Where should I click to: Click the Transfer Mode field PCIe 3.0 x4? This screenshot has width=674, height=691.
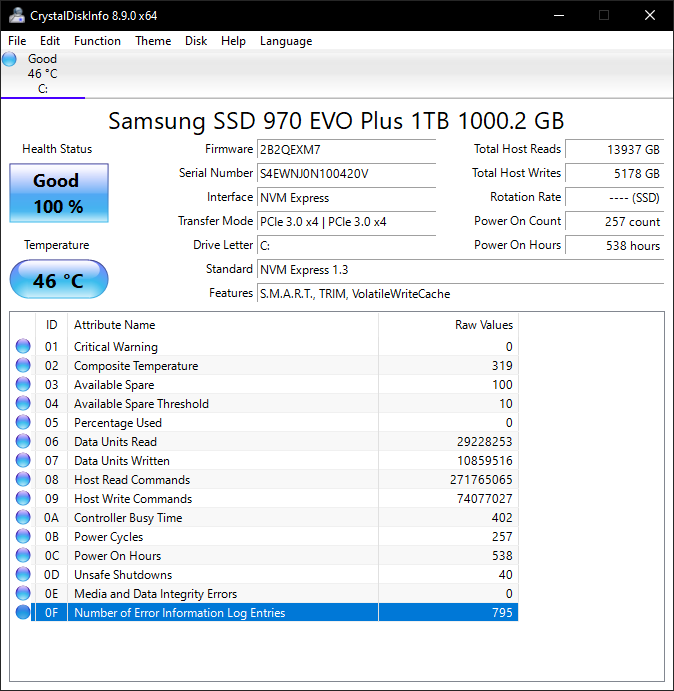click(x=346, y=222)
